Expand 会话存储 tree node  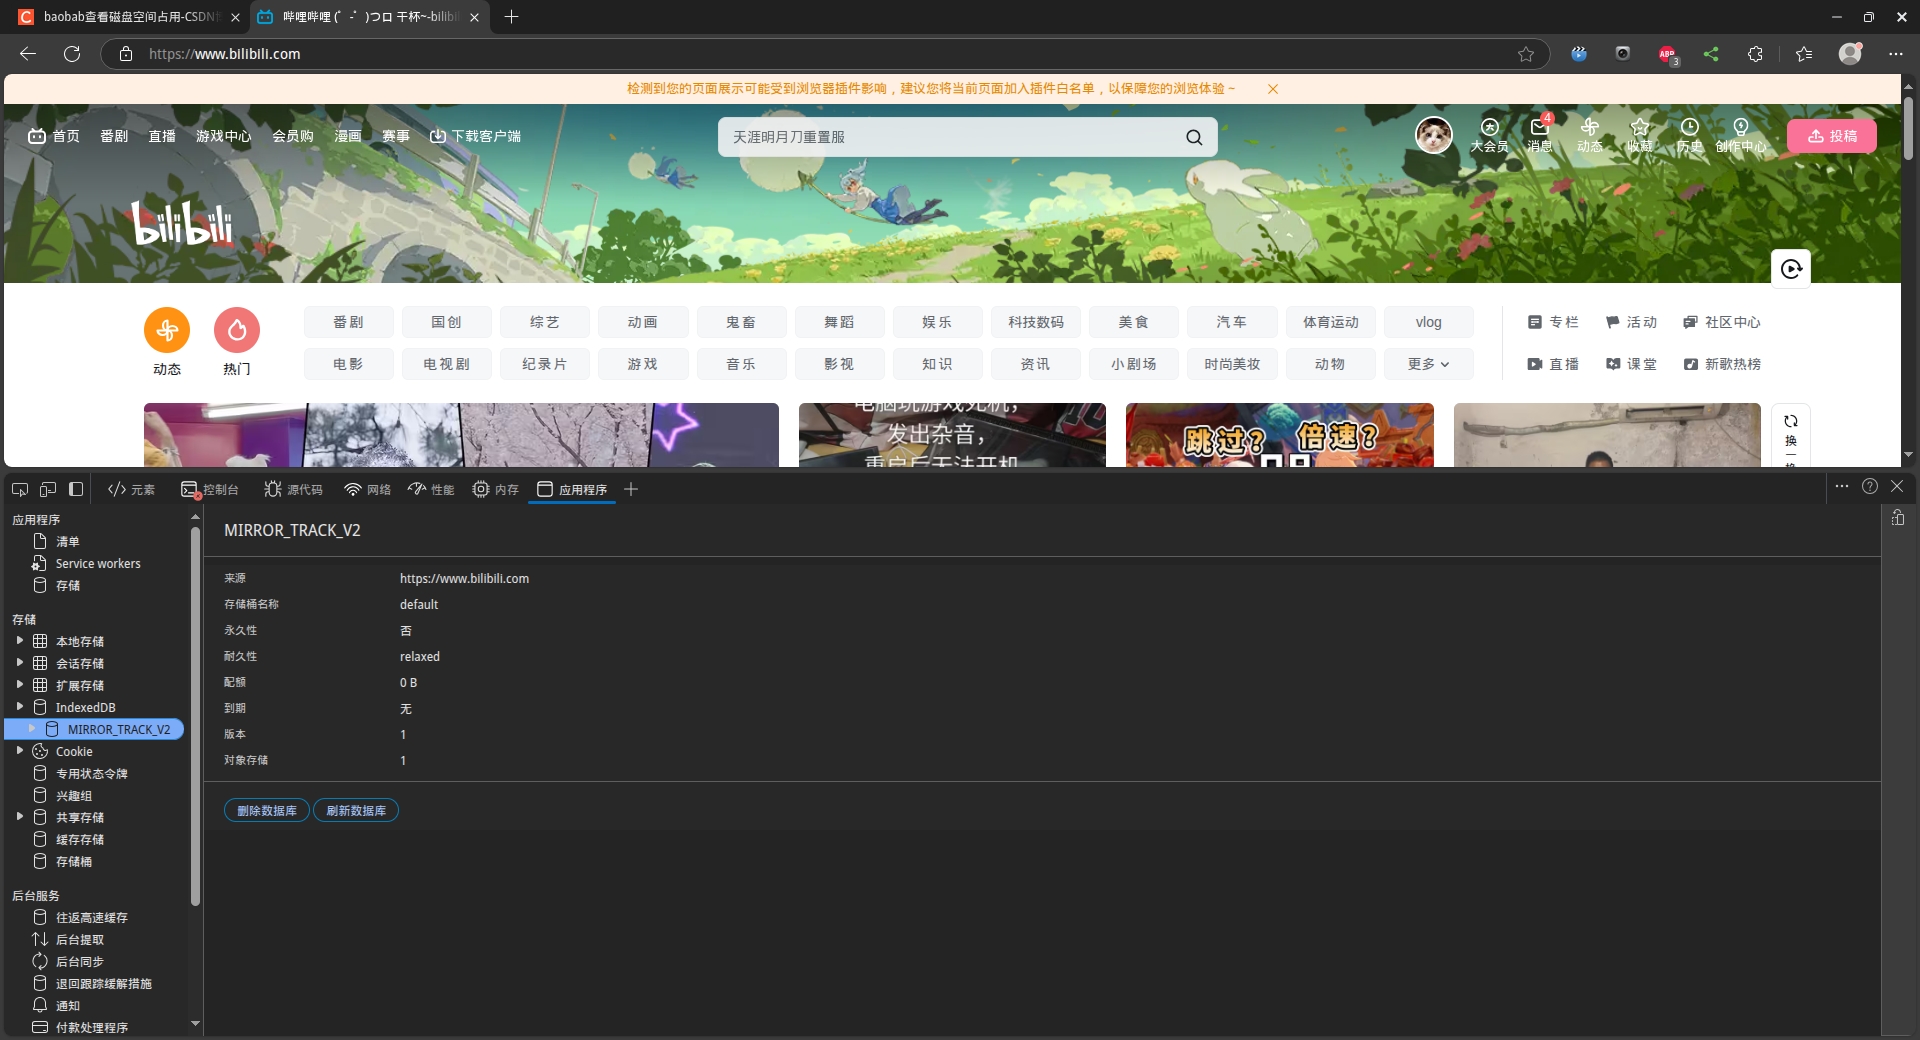(x=19, y=663)
